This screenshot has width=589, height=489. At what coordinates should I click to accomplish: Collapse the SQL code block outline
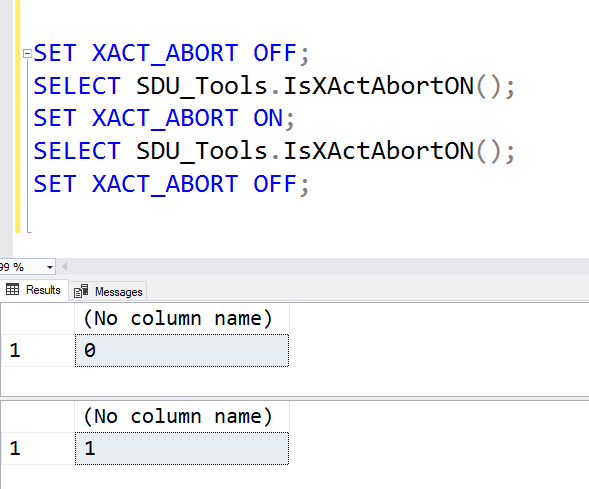click(x=27, y=54)
